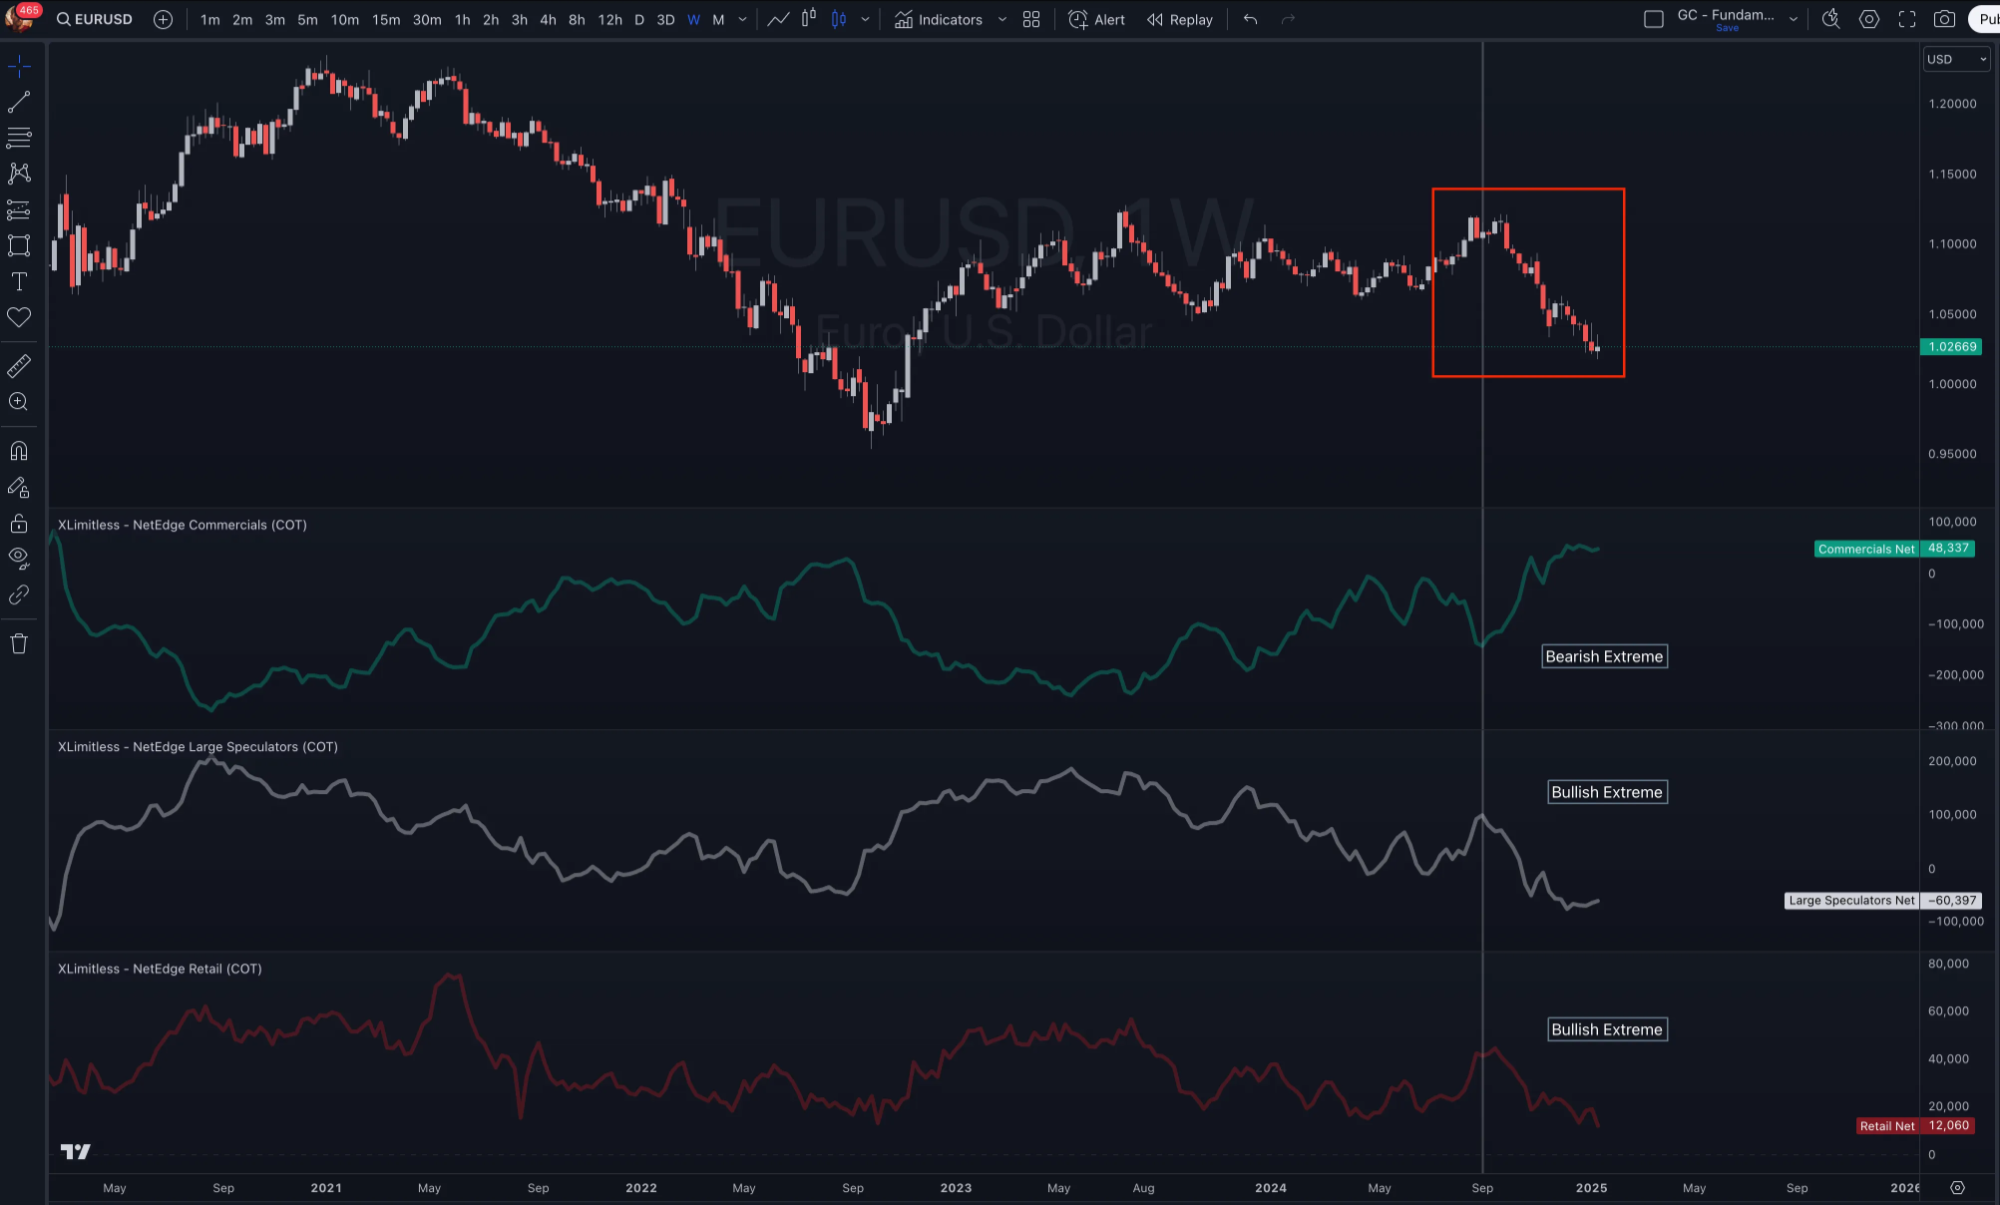The image size is (2000, 1205).
Task: Select the text annotation tool
Action: click(19, 282)
